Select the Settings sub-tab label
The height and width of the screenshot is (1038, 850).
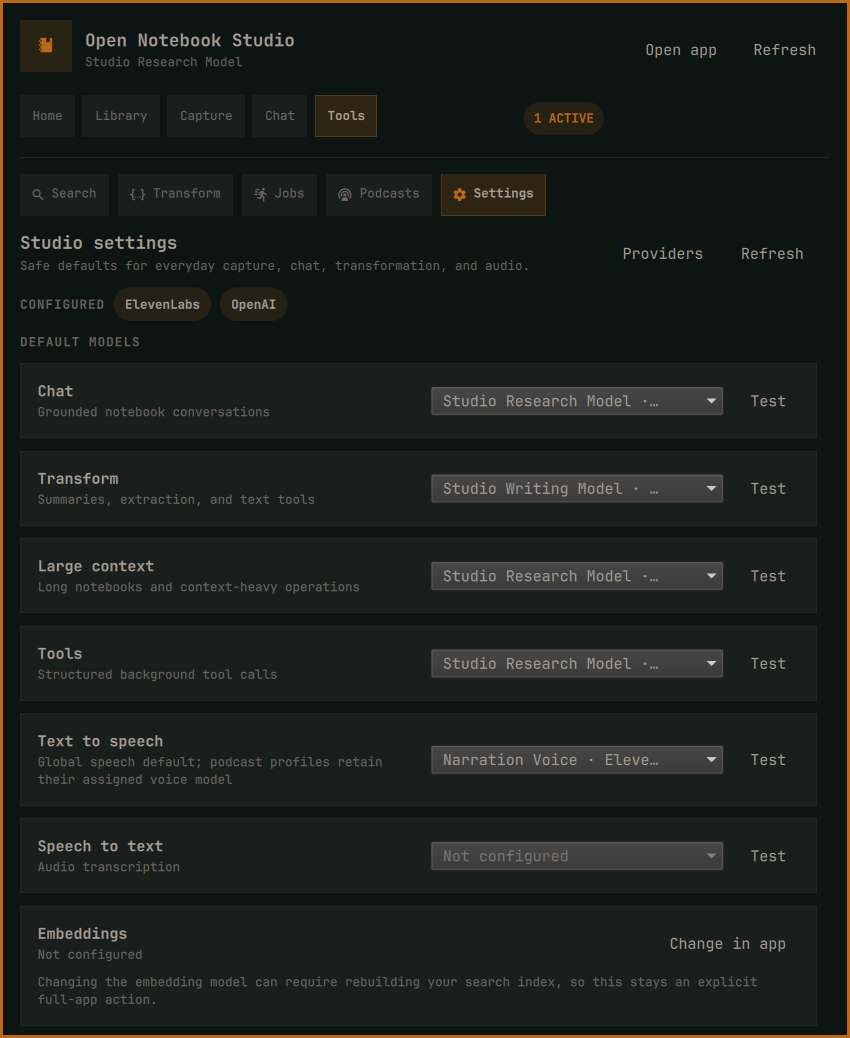tap(503, 193)
